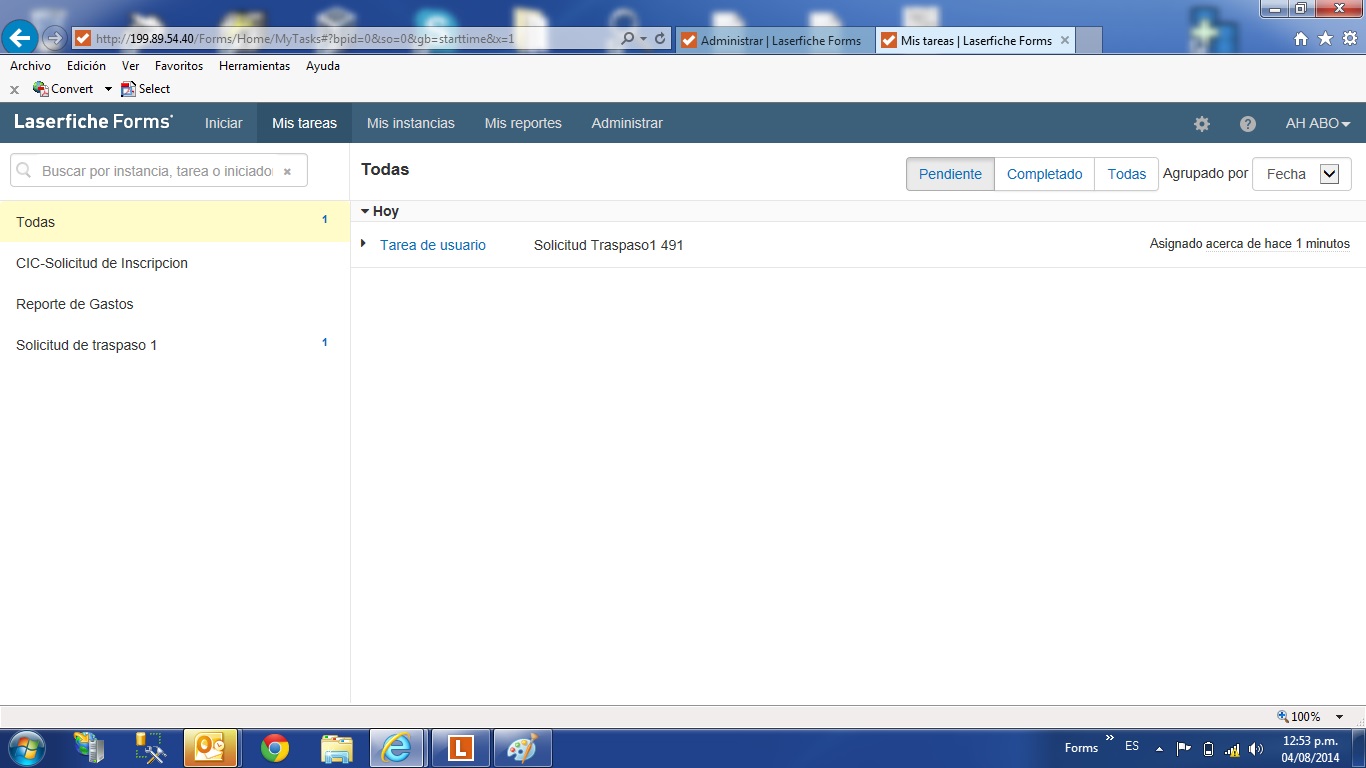Click the browser forward arrow button
The height and width of the screenshot is (768, 1366).
coord(54,39)
